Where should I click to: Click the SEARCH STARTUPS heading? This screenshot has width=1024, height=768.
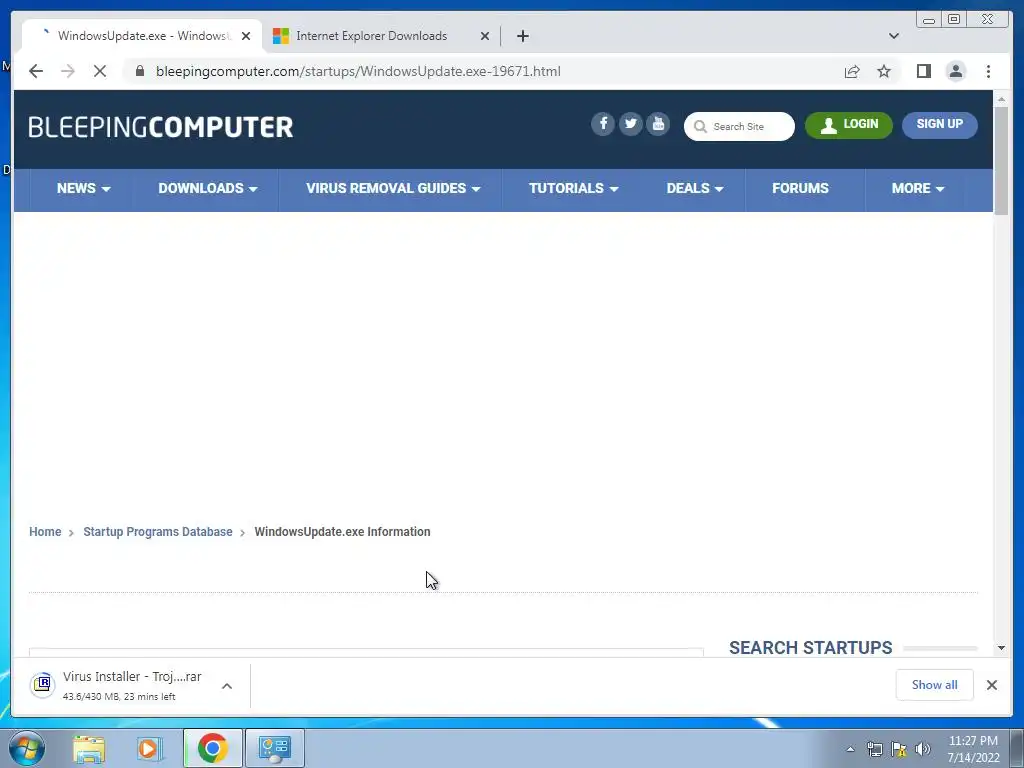[x=810, y=648]
